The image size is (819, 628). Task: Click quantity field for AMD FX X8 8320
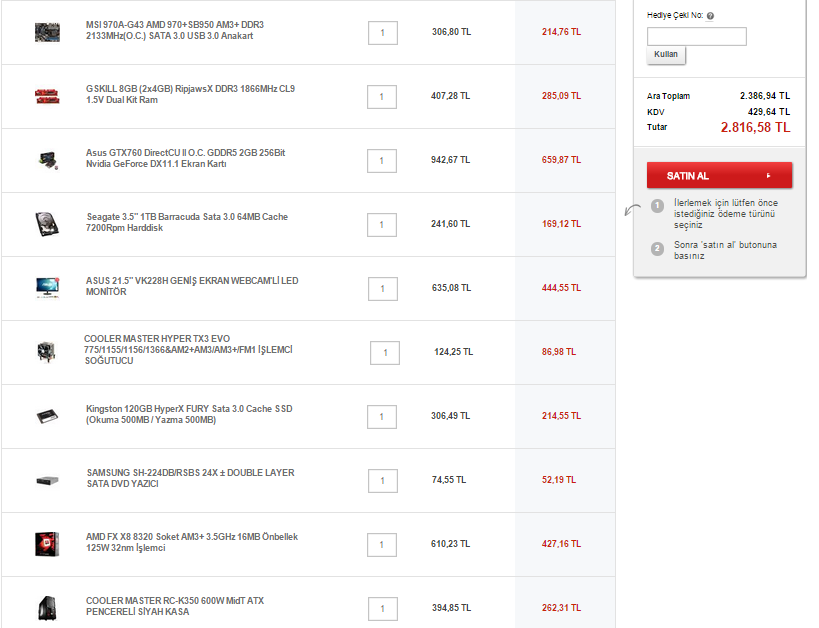point(382,545)
